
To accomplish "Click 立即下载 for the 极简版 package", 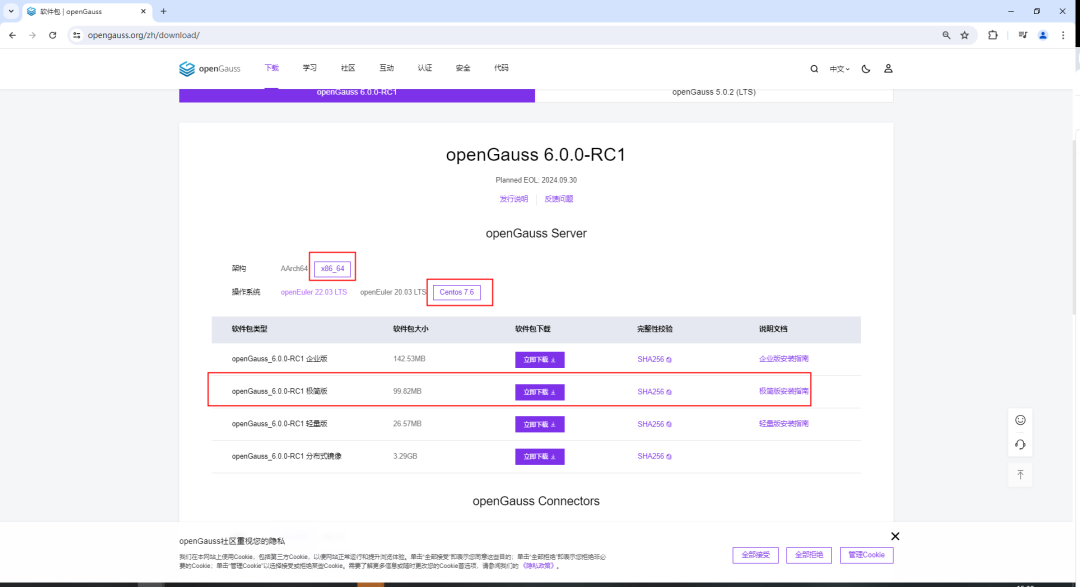I will [x=539, y=391].
